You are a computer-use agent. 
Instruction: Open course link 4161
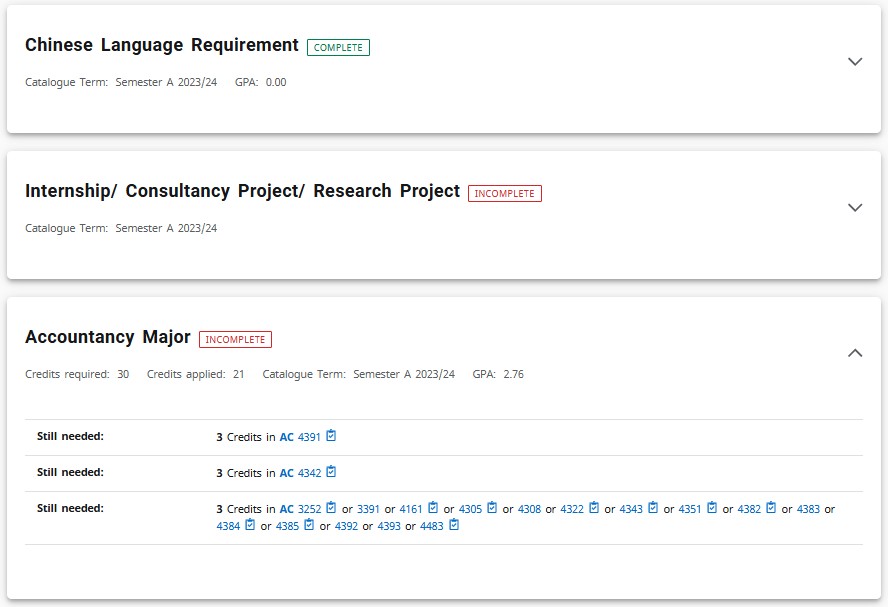click(x=411, y=509)
